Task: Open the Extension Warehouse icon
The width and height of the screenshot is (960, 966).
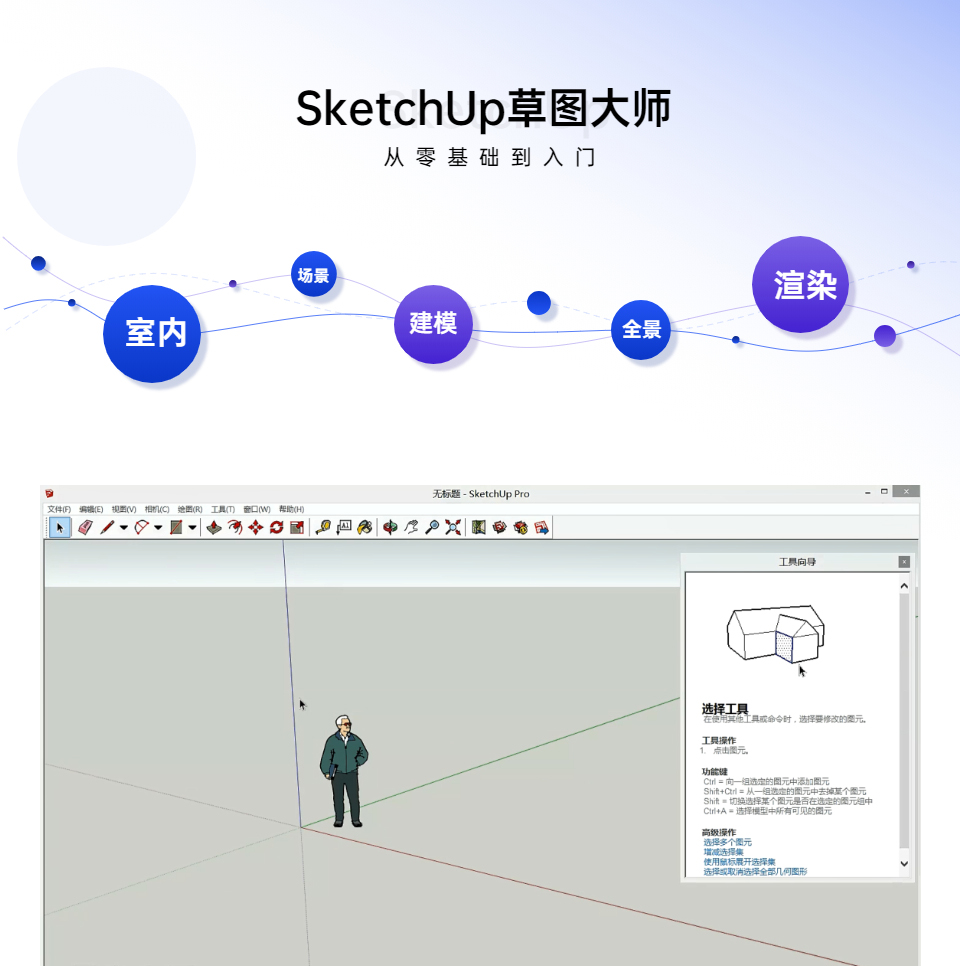Action: [x=521, y=527]
